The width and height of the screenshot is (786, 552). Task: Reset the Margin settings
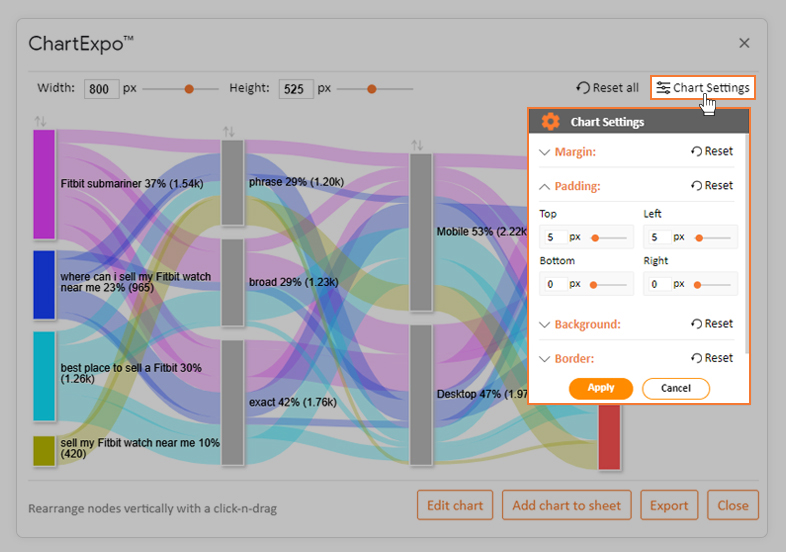[x=712, y=151]
